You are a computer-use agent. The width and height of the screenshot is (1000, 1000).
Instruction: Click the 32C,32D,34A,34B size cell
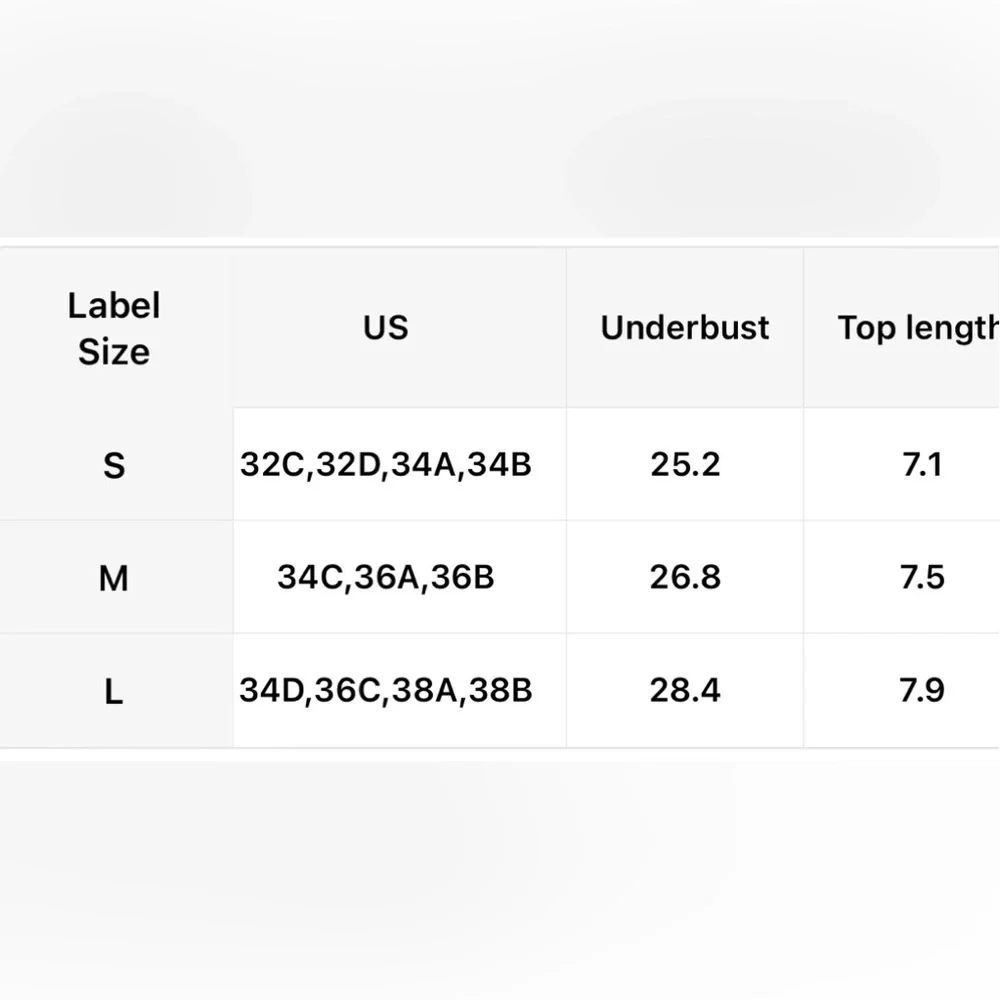click(386, 464)
